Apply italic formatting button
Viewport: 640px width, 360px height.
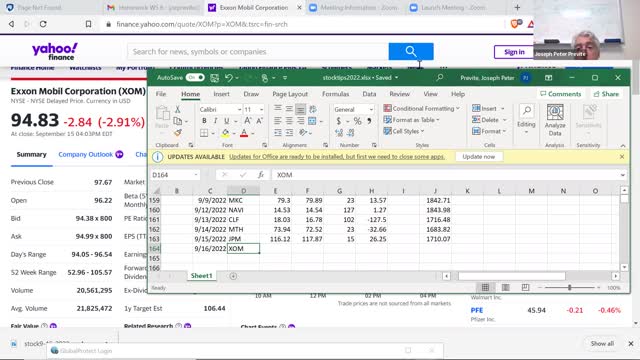pos(215,121)
